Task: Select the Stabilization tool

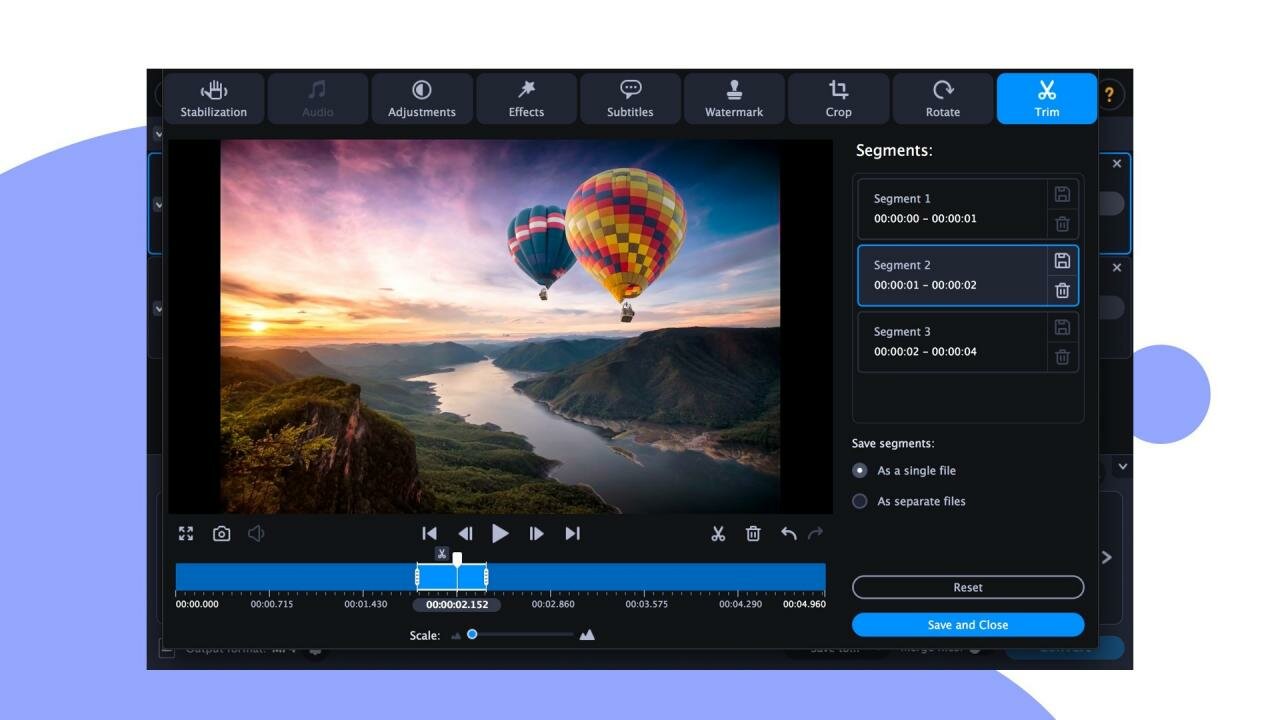Action: [213, 98]
